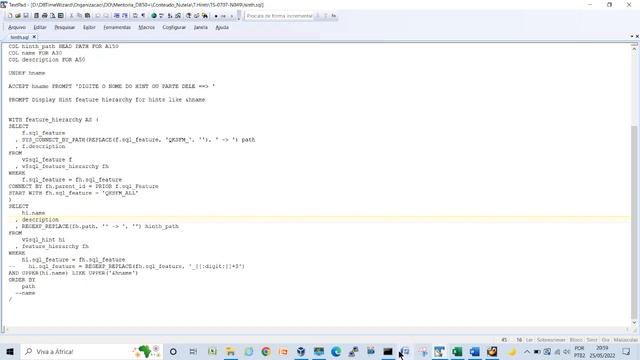Click the scroll-down arrow of the editor

[x=634, y=322]
